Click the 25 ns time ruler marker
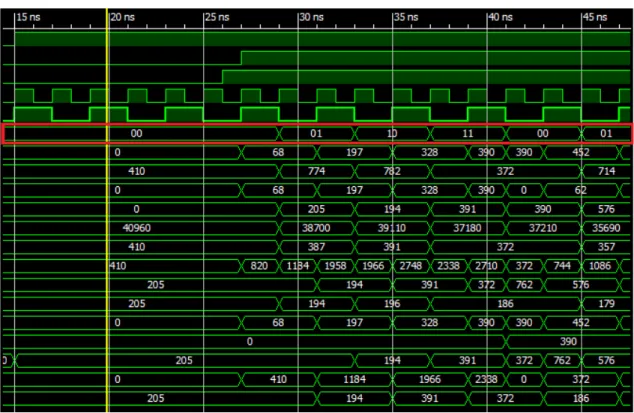This screenshot has width=634, height=413. [x=217, y=17]
